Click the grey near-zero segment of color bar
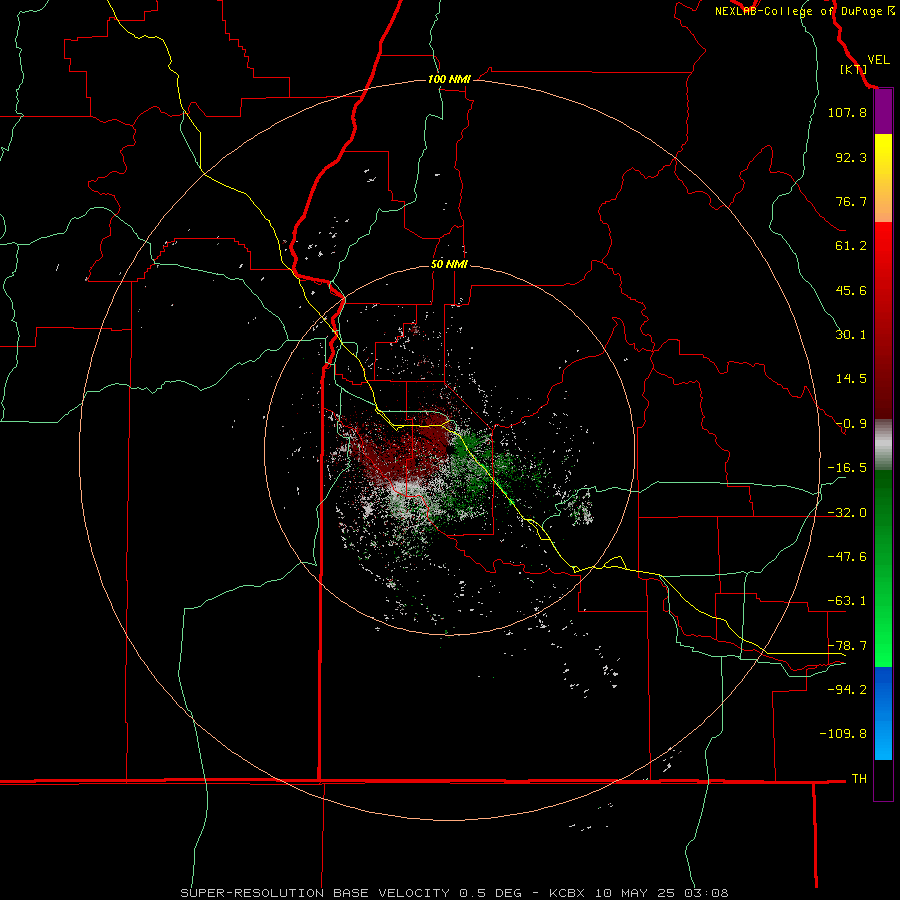The height and width of the screenshot is (900, 900). tap(883, 445)
